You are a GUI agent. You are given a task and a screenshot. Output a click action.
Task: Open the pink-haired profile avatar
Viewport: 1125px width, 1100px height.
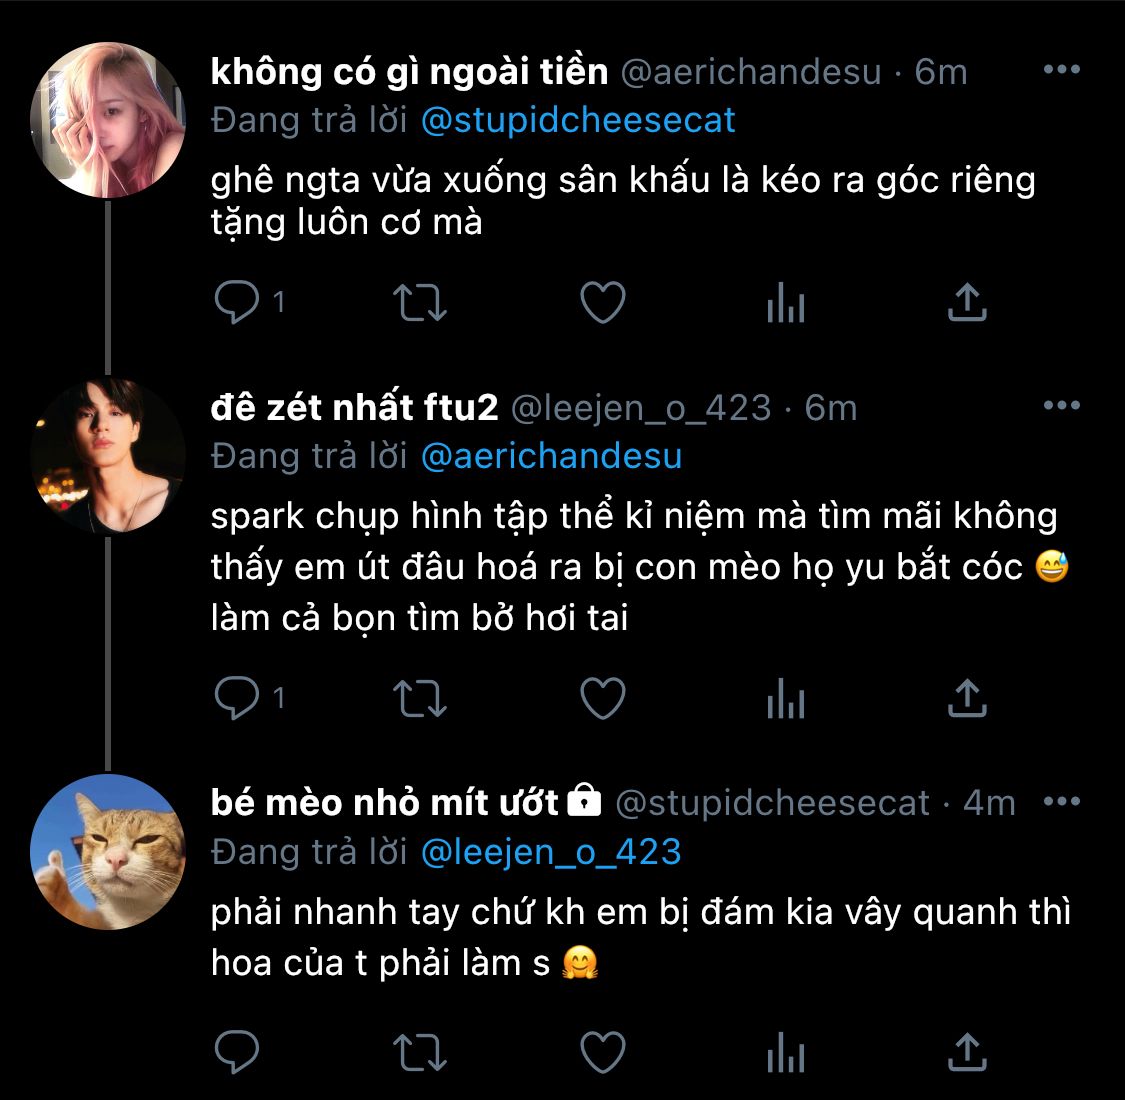pos(108,120)
